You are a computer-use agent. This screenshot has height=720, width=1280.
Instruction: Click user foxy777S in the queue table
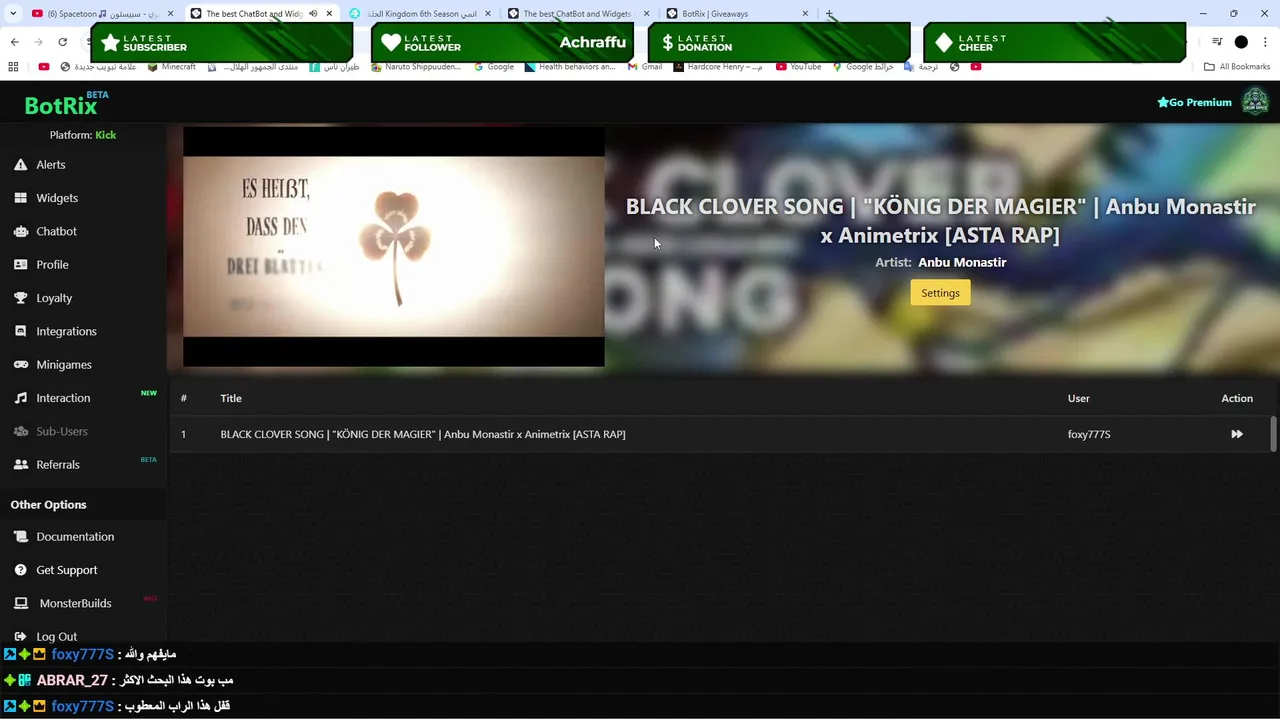(1089, 434)
